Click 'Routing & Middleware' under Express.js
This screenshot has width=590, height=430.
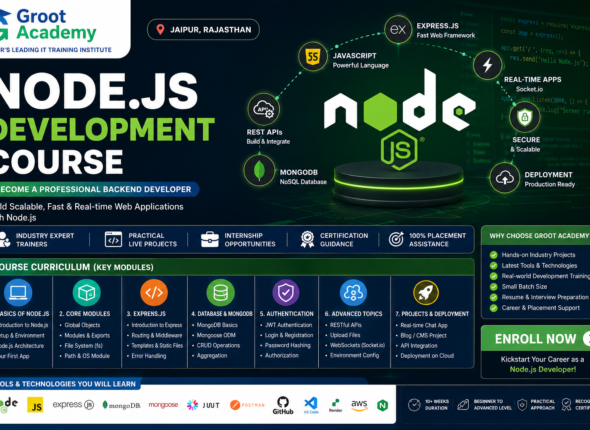point(157,335)
